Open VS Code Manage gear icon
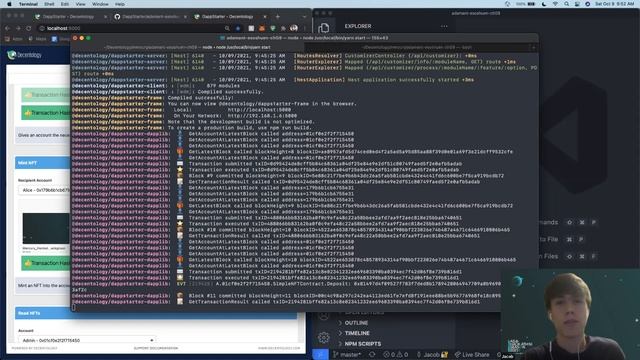640x360 pixels. [324, 338]
